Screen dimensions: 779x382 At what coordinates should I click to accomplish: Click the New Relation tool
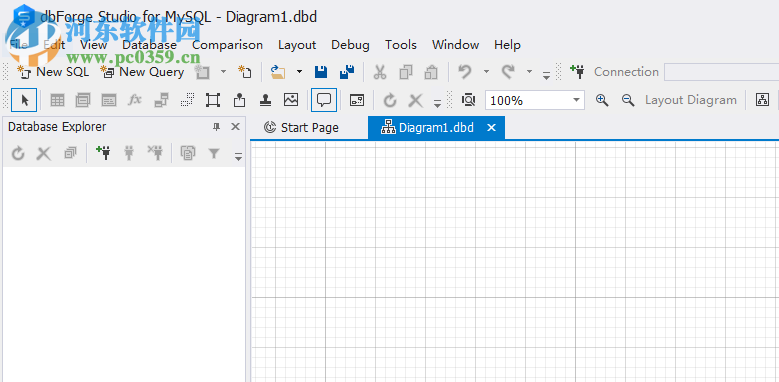pyautogui.click(x=161, y=100)
